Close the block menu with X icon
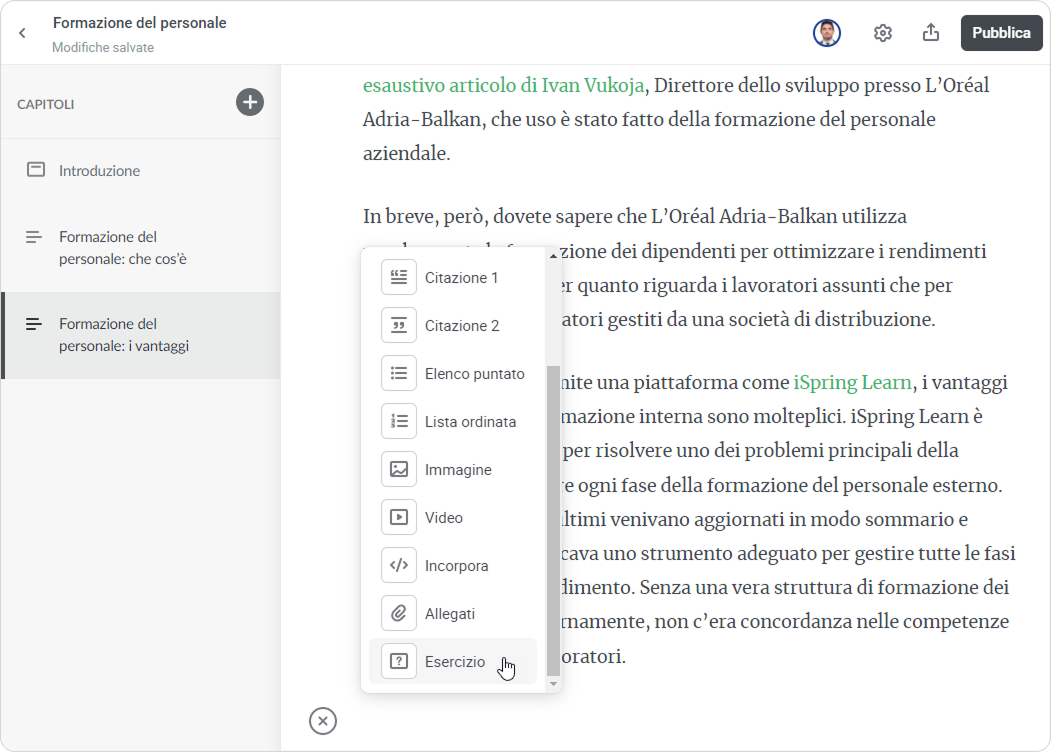This screenshot has height=752, width=1051. (x=323, y=721)
